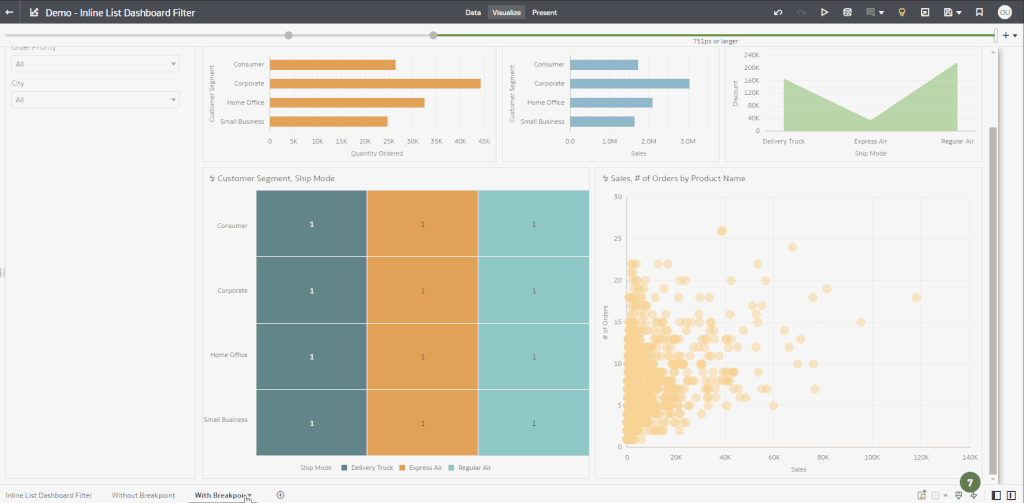Click the bookmark icon in header
The width and height of the screenshot is (1024, 503).
coord(979,13)
